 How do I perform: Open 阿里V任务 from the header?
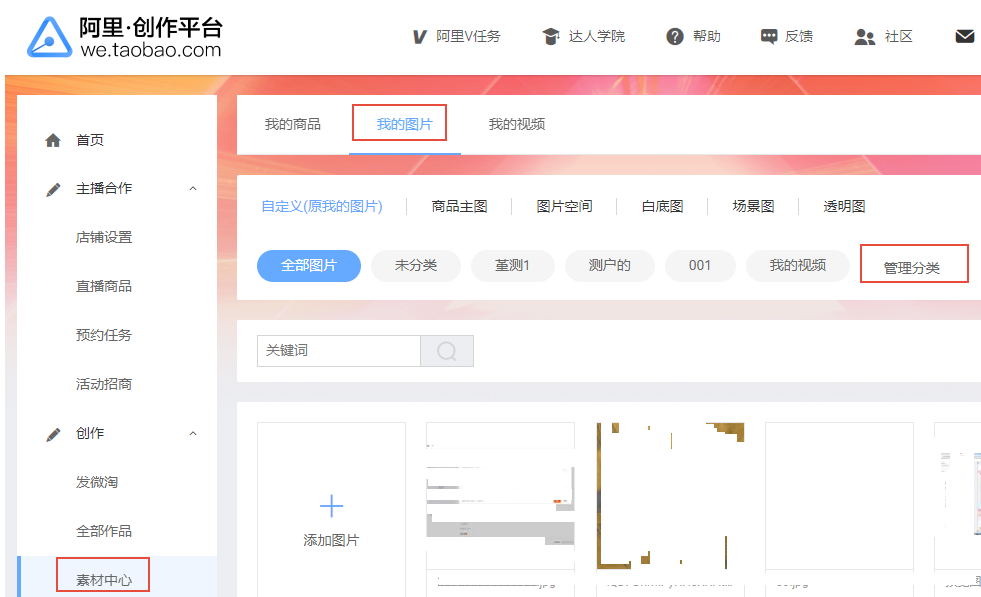468,36
